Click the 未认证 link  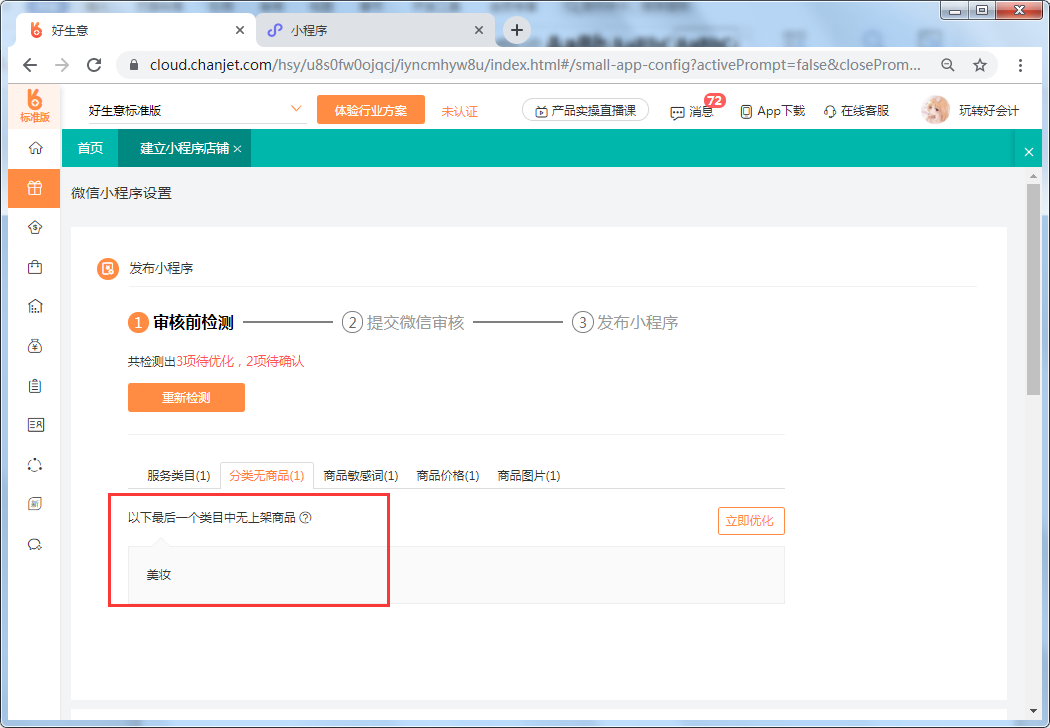pos(459,111)
